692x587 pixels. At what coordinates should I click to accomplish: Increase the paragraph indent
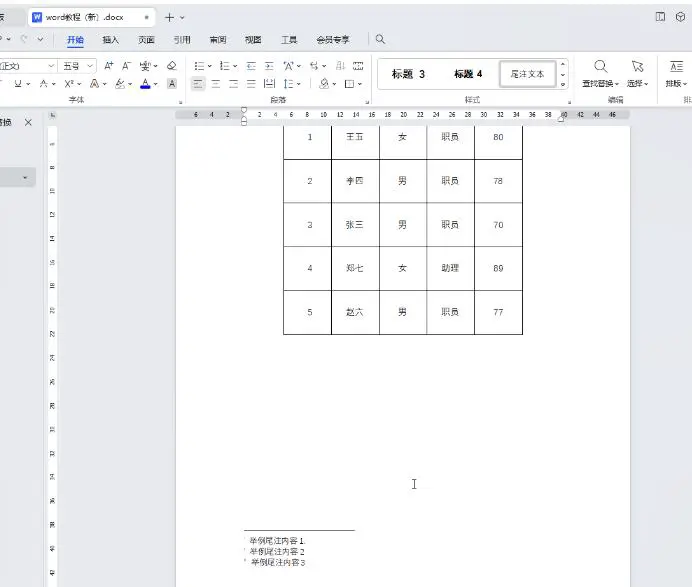click(269, 66)
